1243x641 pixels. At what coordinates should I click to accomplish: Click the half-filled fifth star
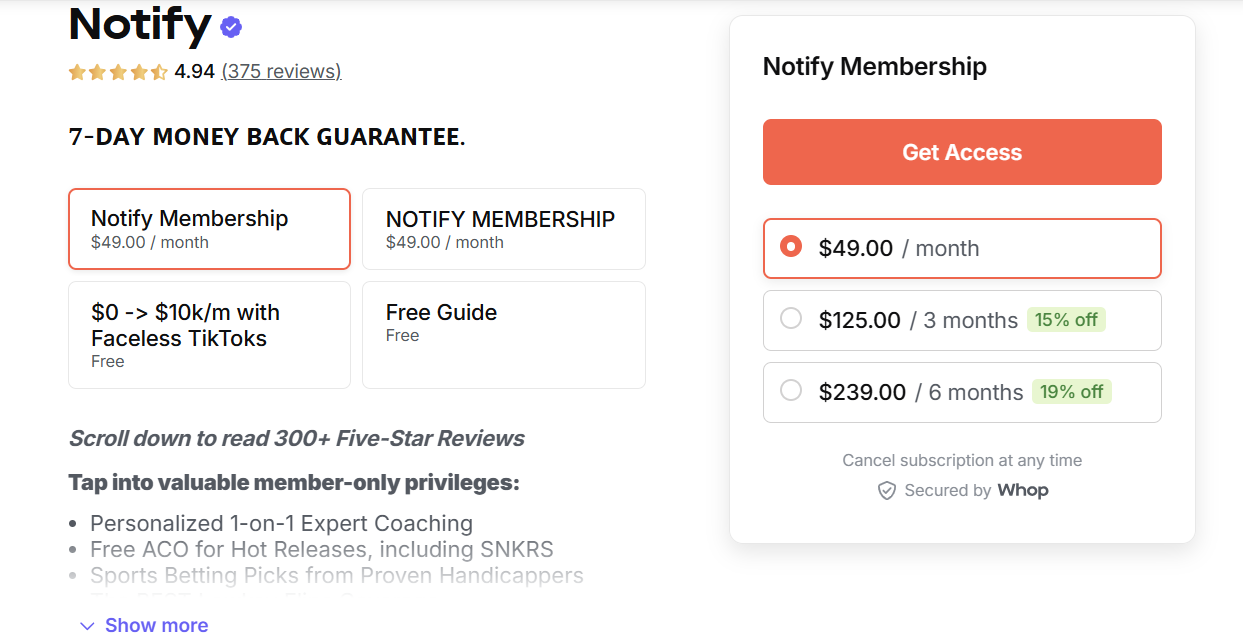point(157,71)
